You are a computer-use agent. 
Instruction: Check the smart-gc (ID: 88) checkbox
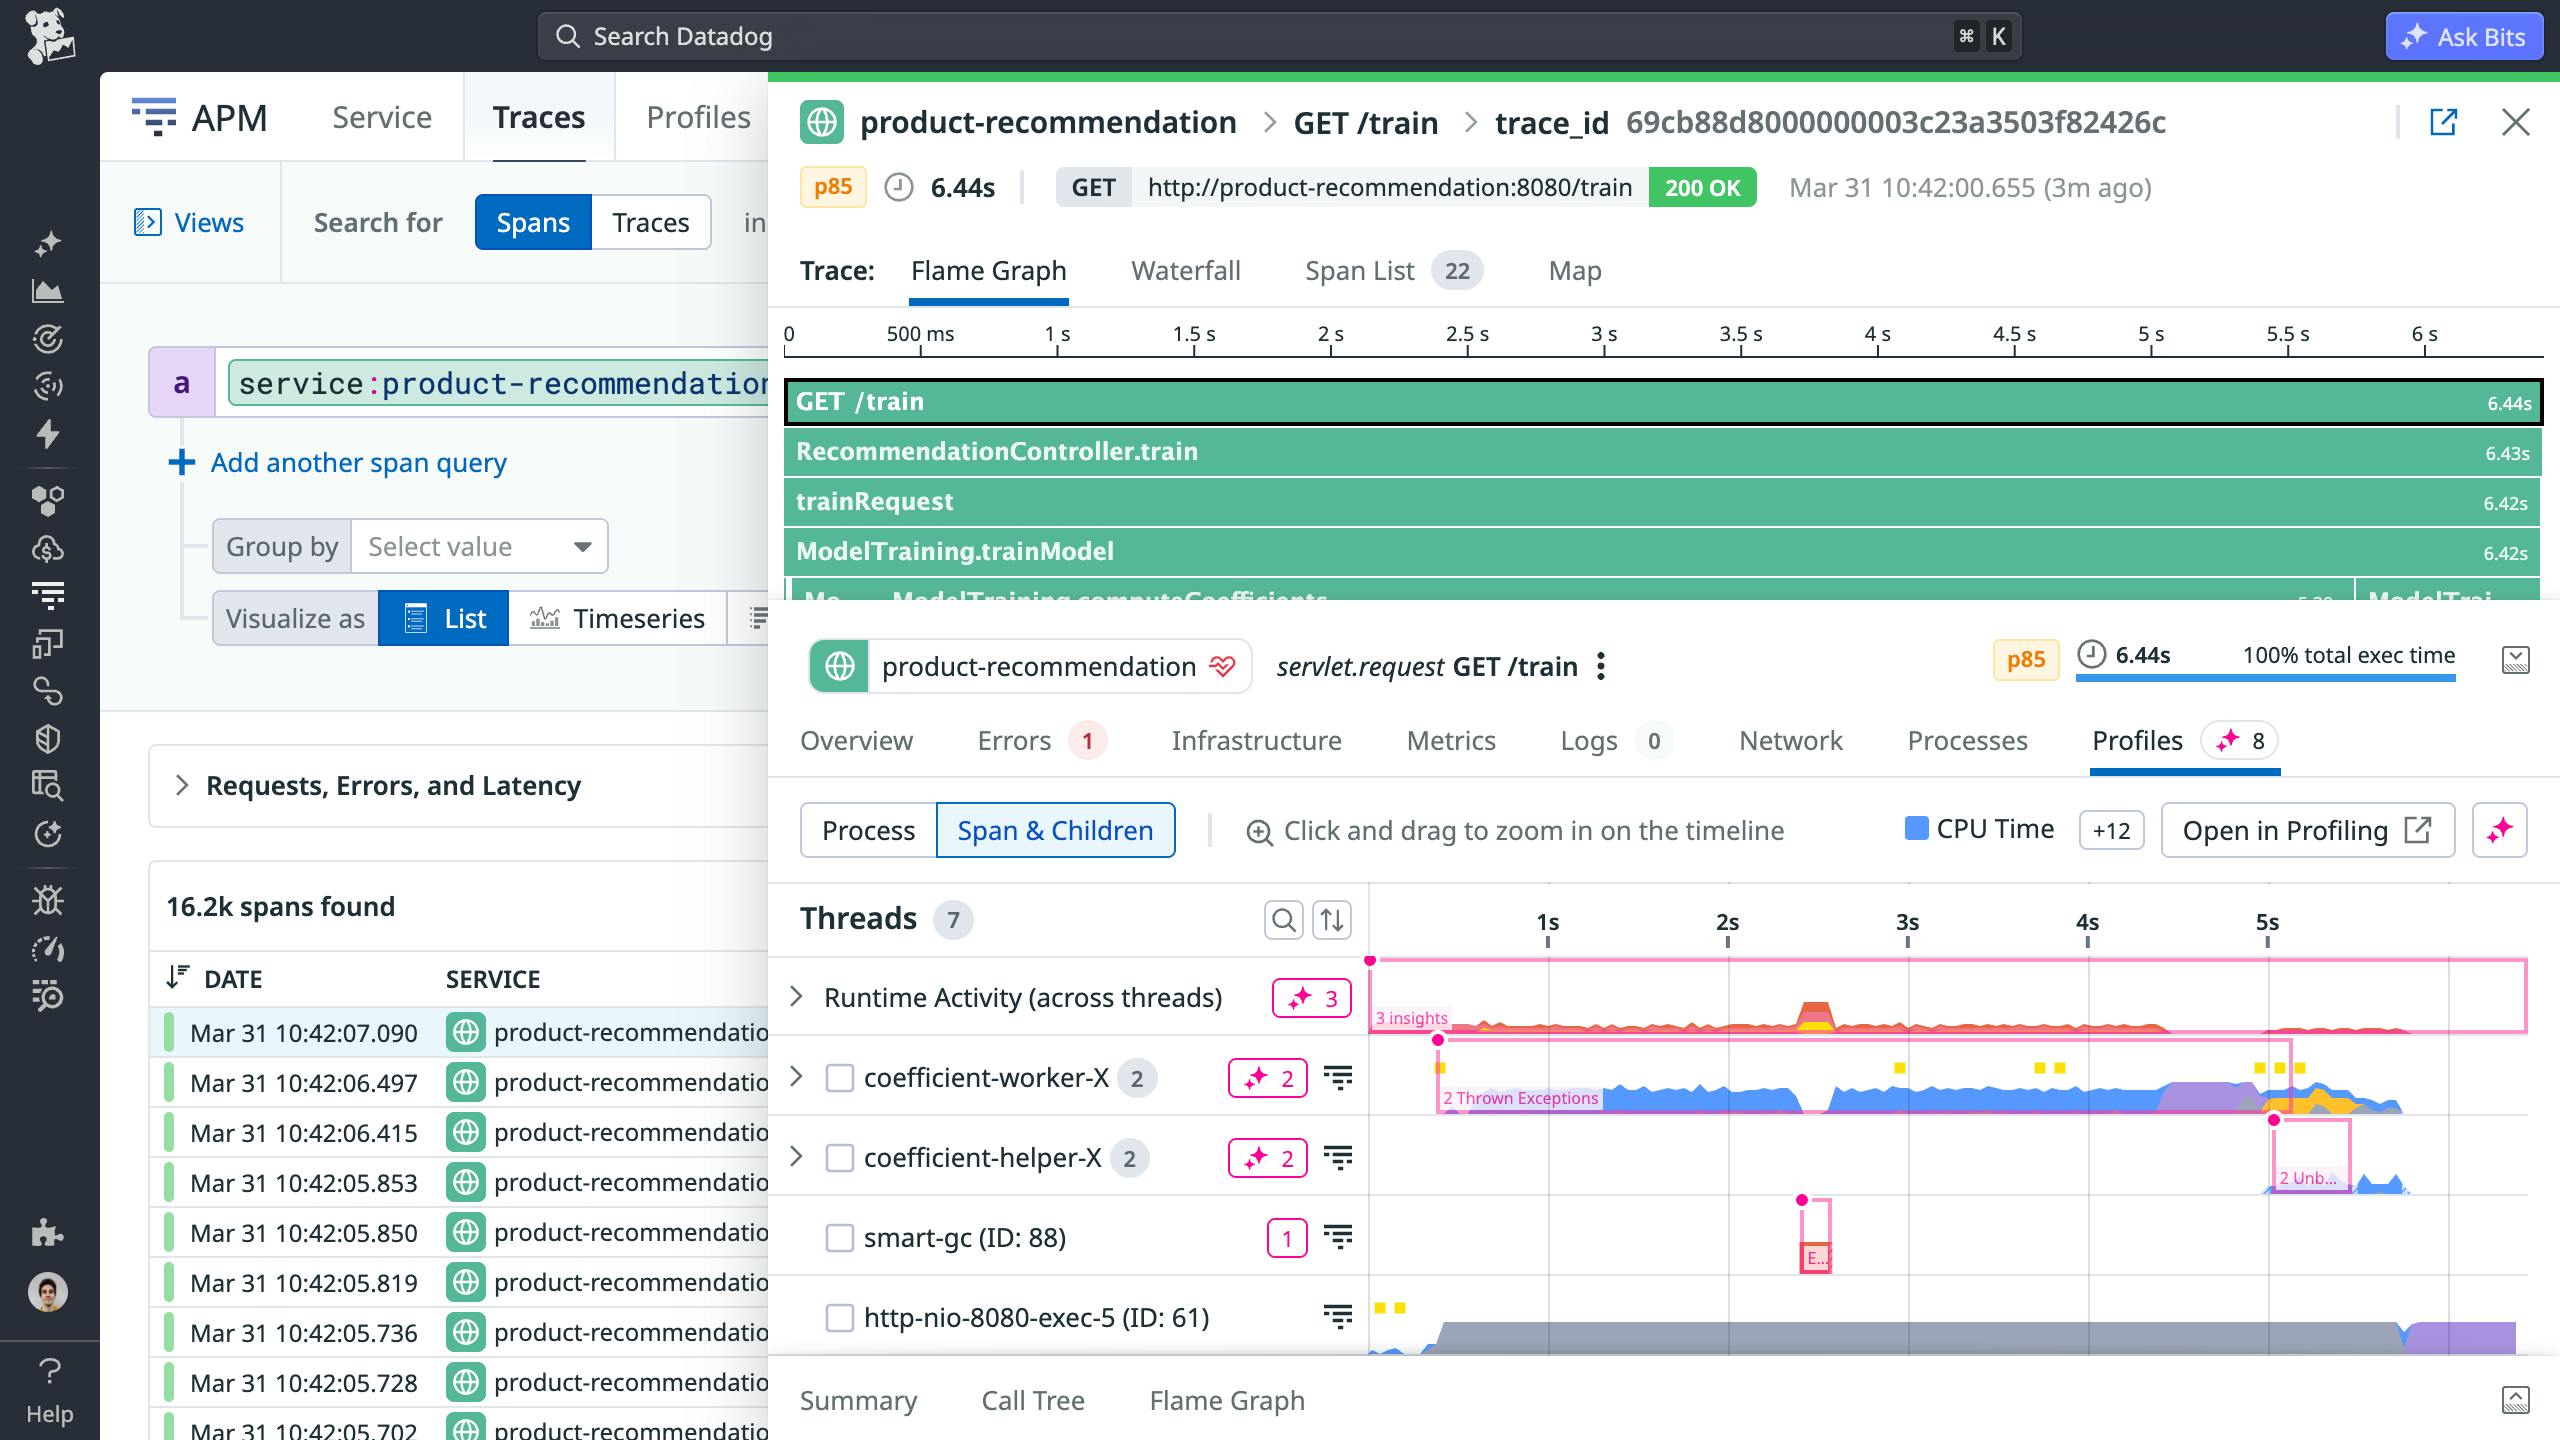point(839,1238)
